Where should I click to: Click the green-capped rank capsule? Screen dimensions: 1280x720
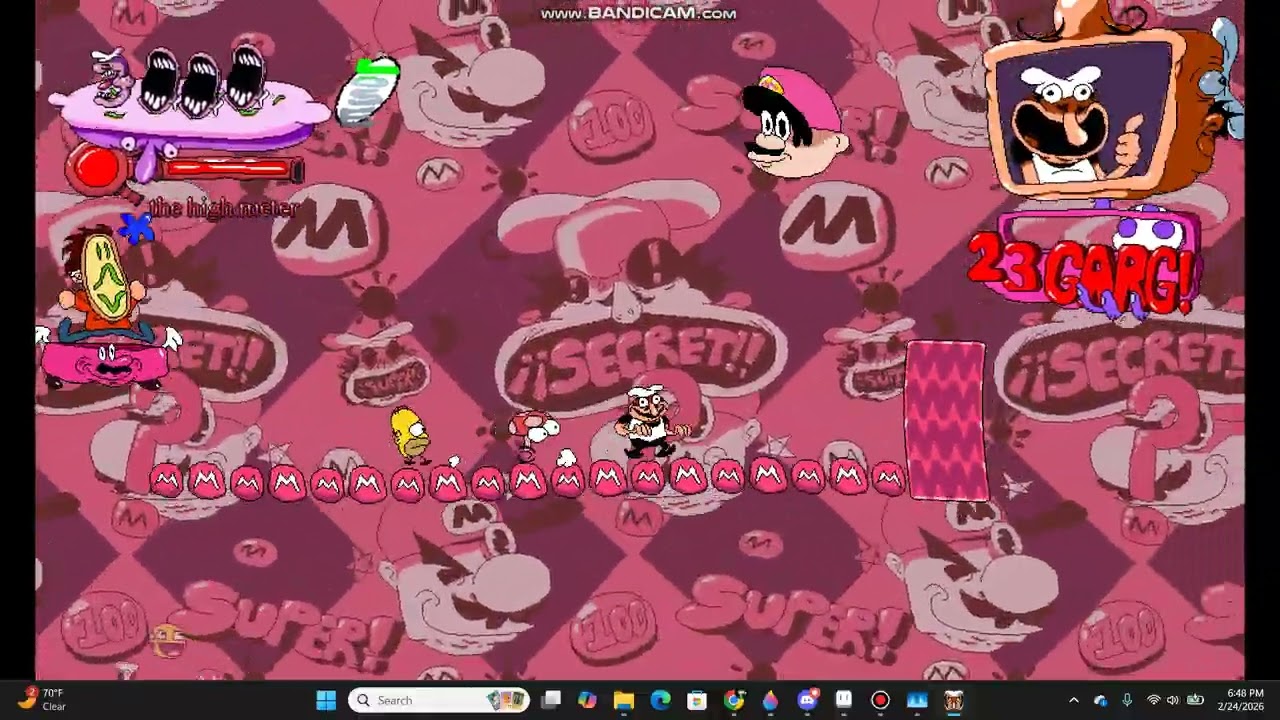point(369,92)
